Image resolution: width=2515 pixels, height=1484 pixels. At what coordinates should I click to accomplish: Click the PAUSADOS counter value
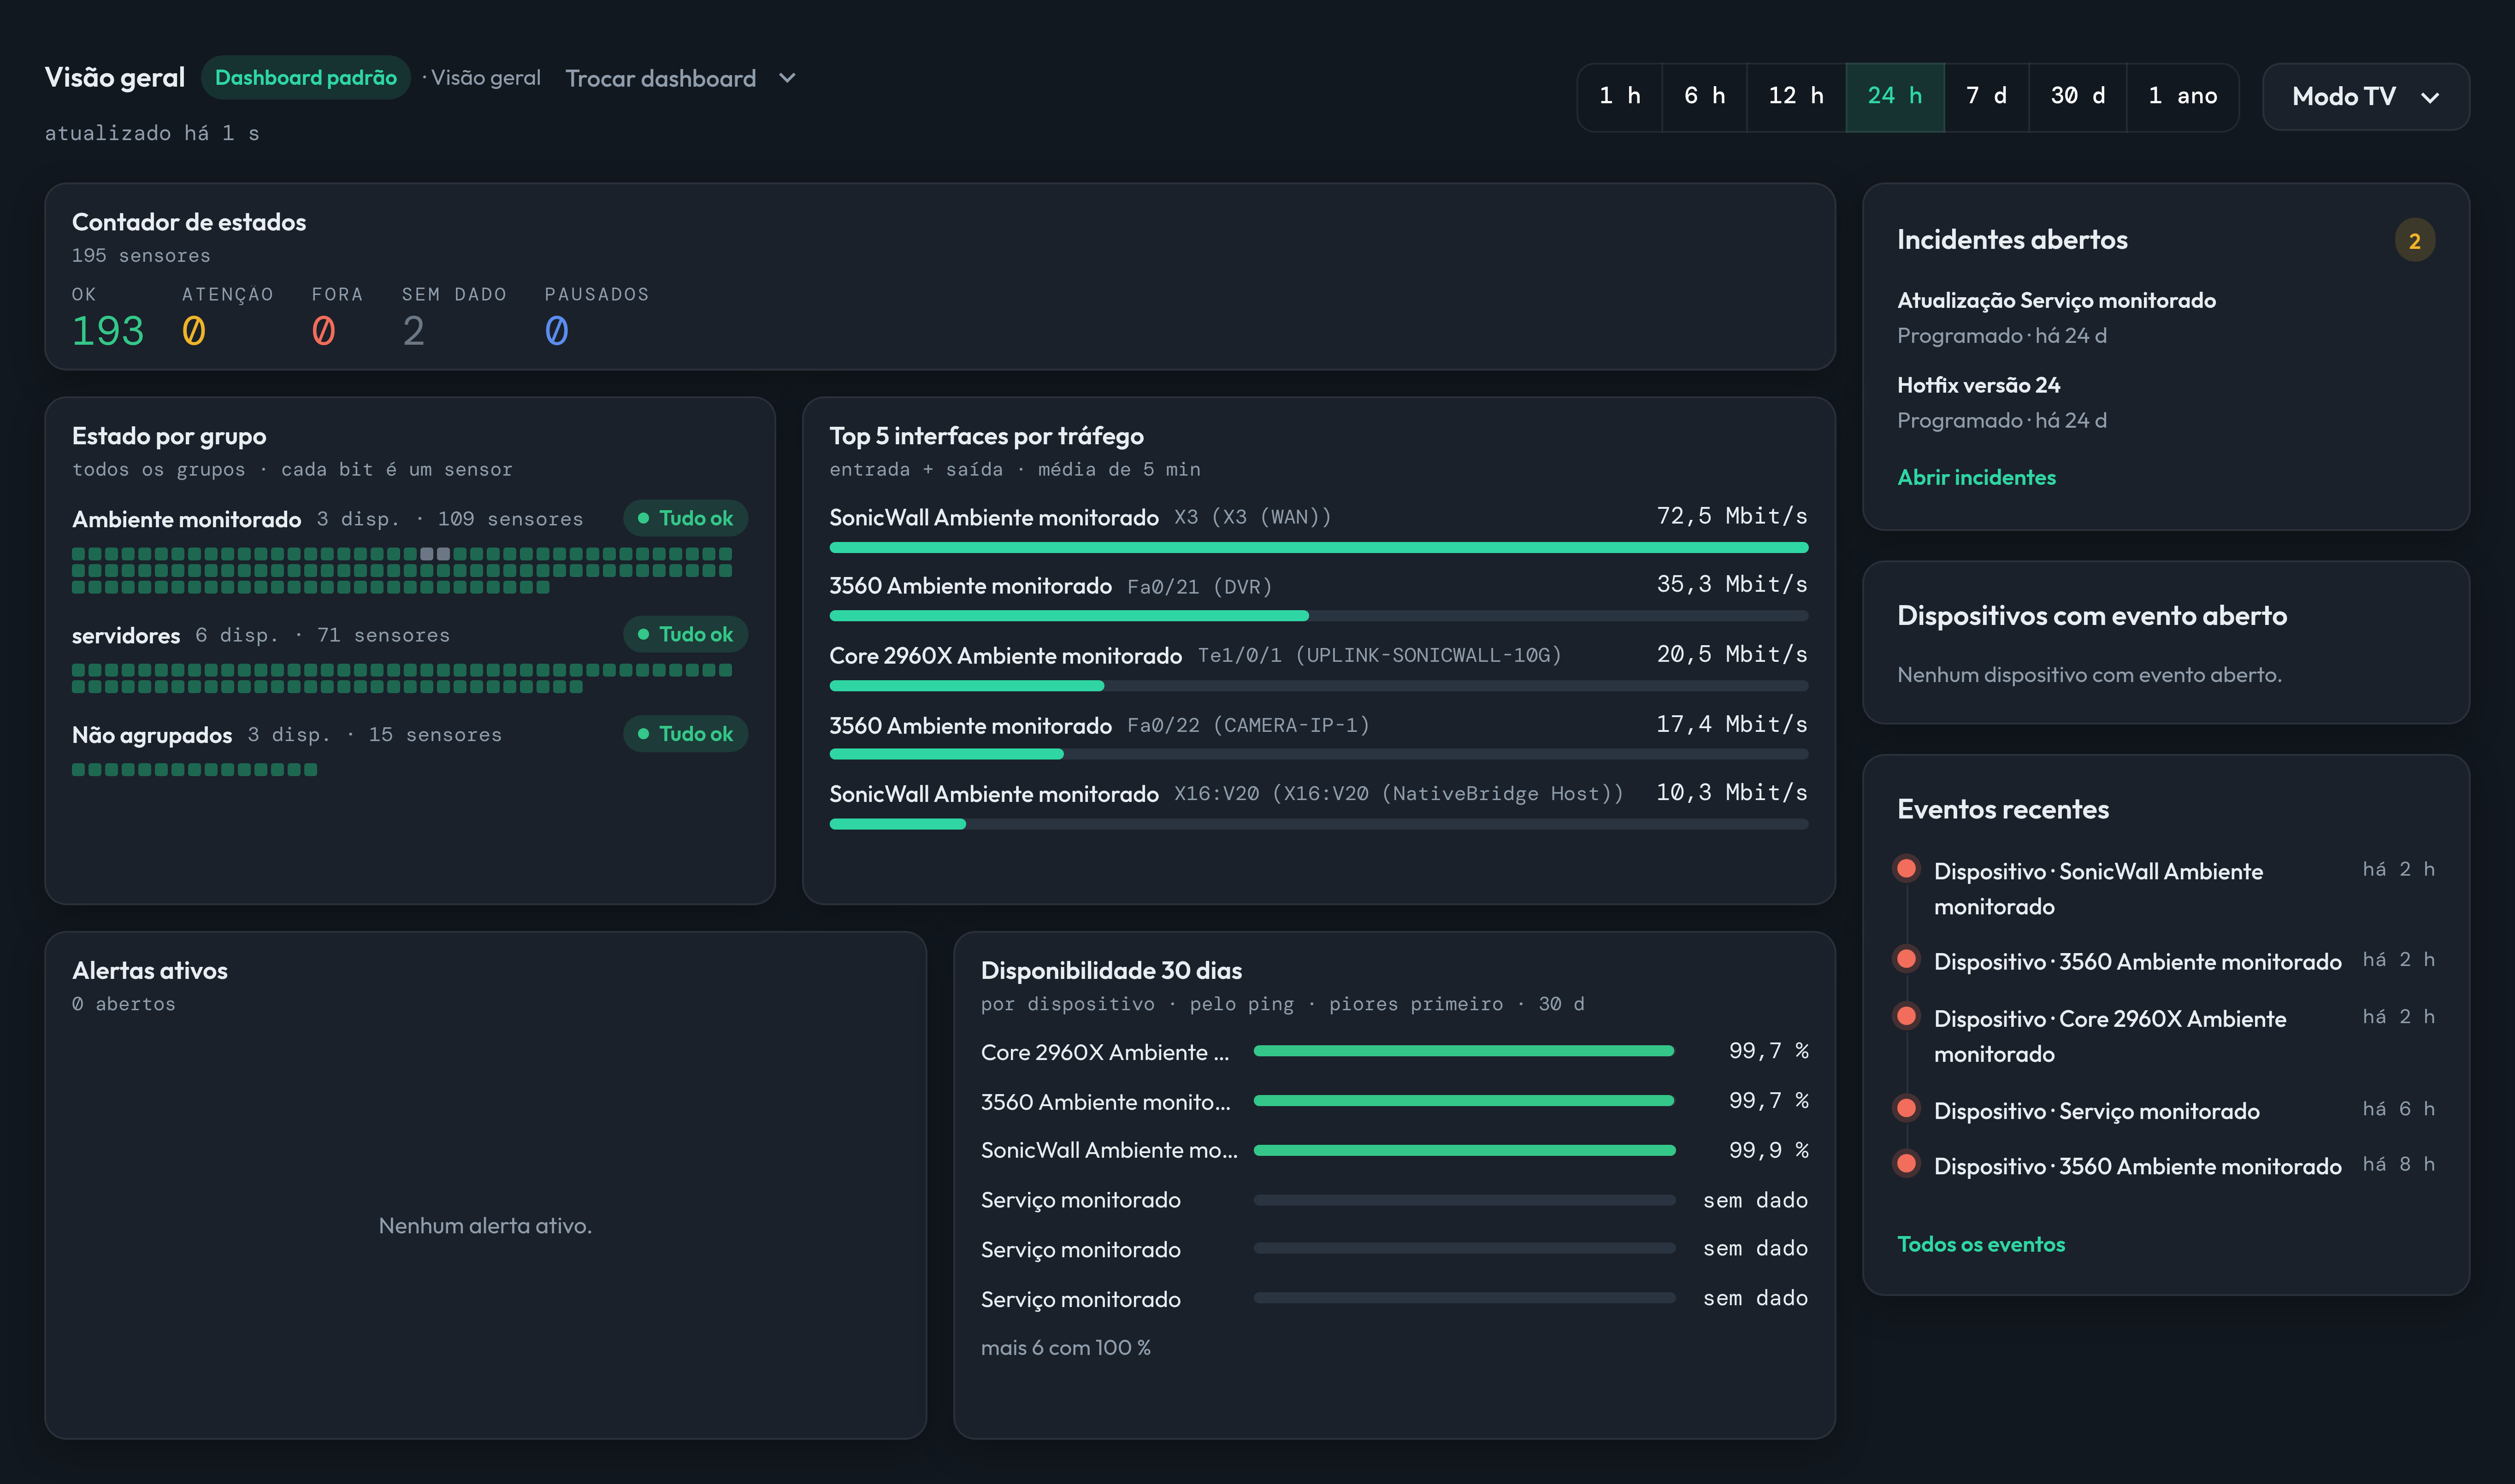(557, 331)
